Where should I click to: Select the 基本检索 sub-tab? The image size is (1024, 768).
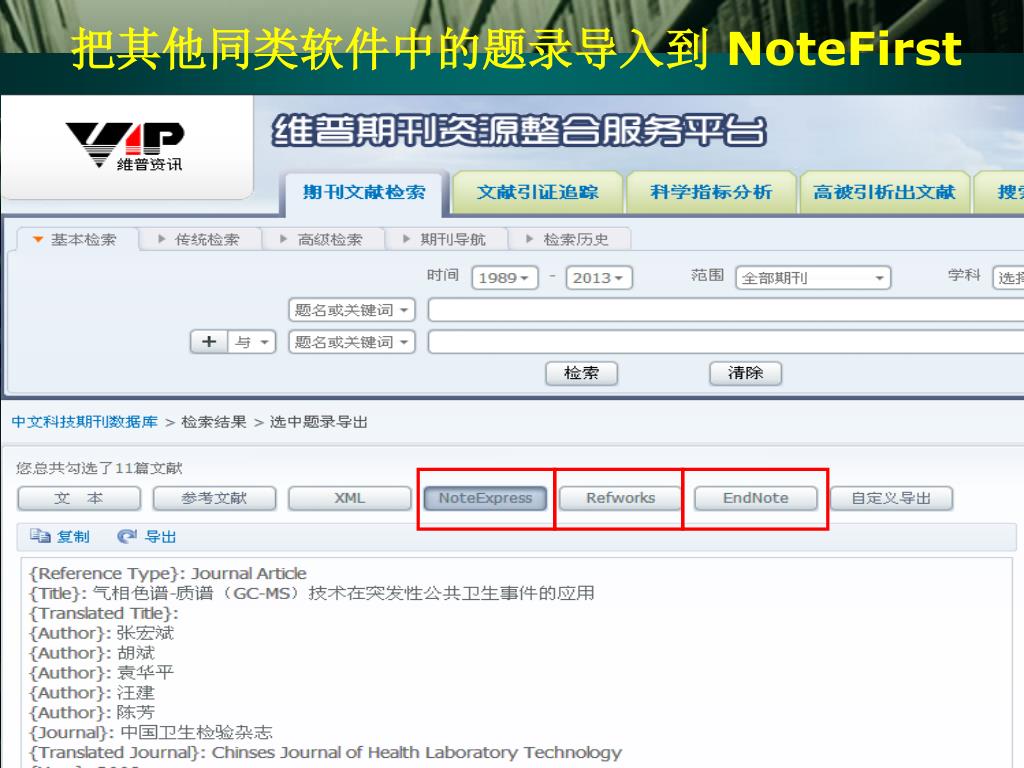76,240
